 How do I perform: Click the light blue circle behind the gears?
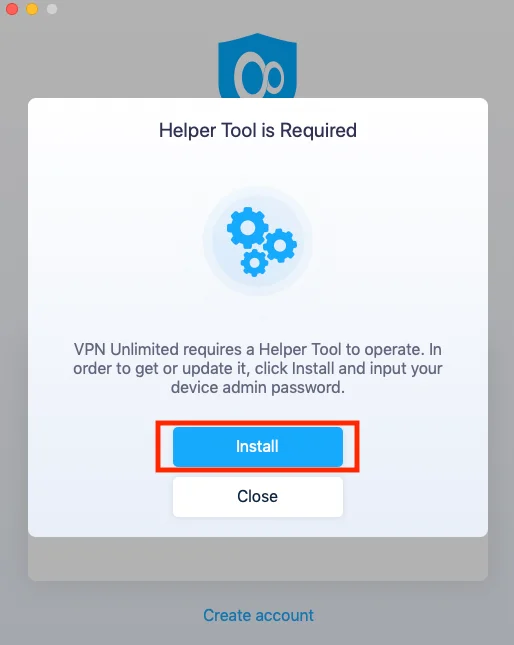pos(258,241)
